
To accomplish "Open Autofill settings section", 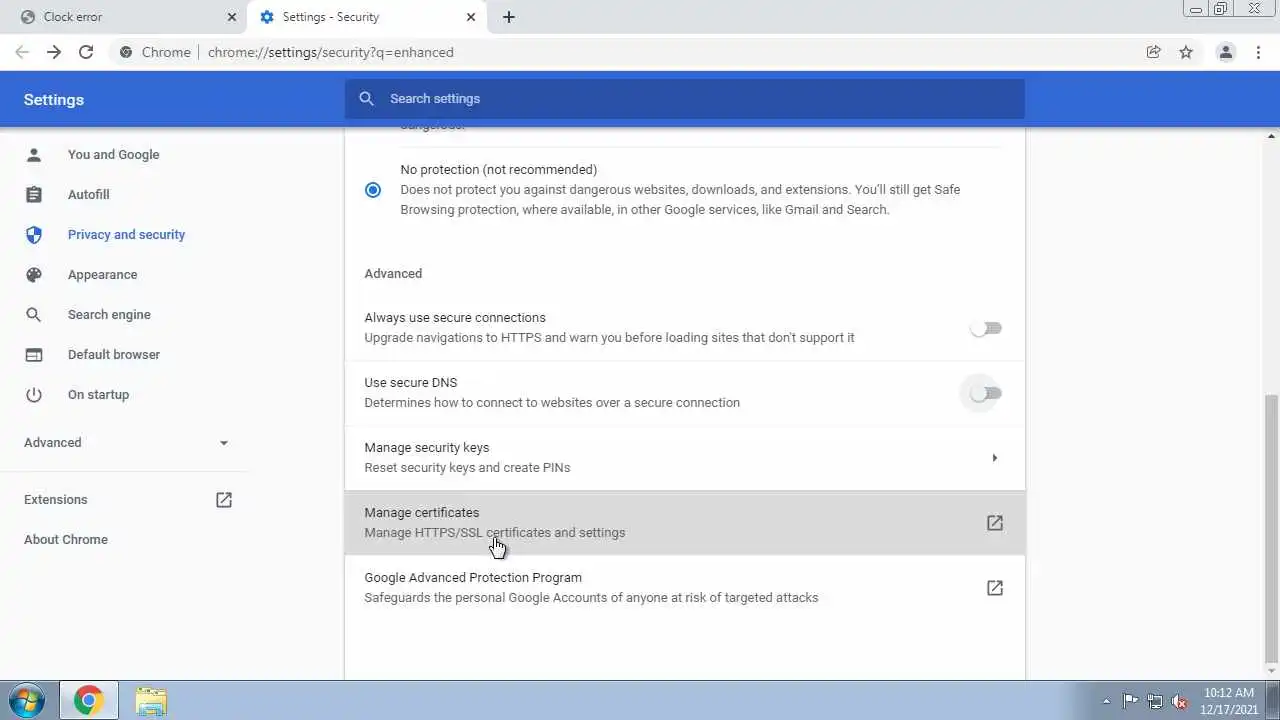I will (x=88, y=194).
